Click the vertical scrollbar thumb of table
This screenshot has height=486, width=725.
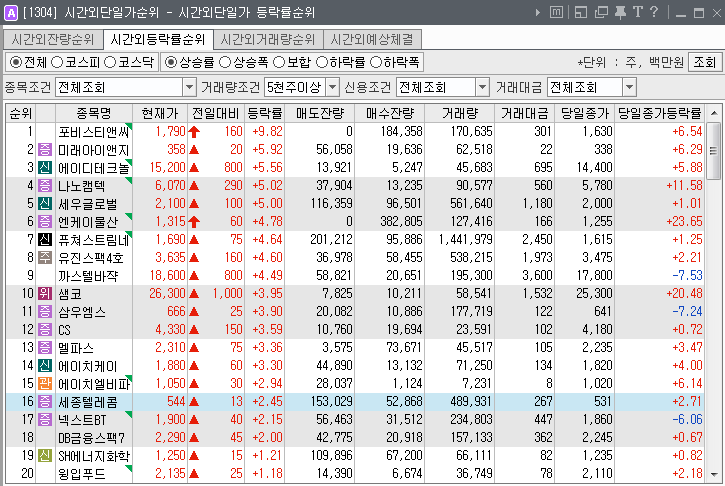click(x=714, y=150)
